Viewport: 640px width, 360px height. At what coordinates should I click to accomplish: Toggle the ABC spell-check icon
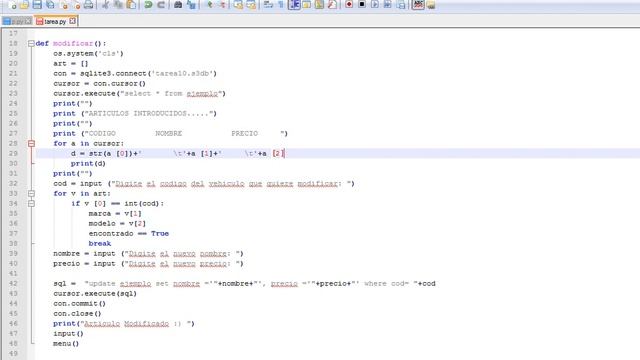418,5
